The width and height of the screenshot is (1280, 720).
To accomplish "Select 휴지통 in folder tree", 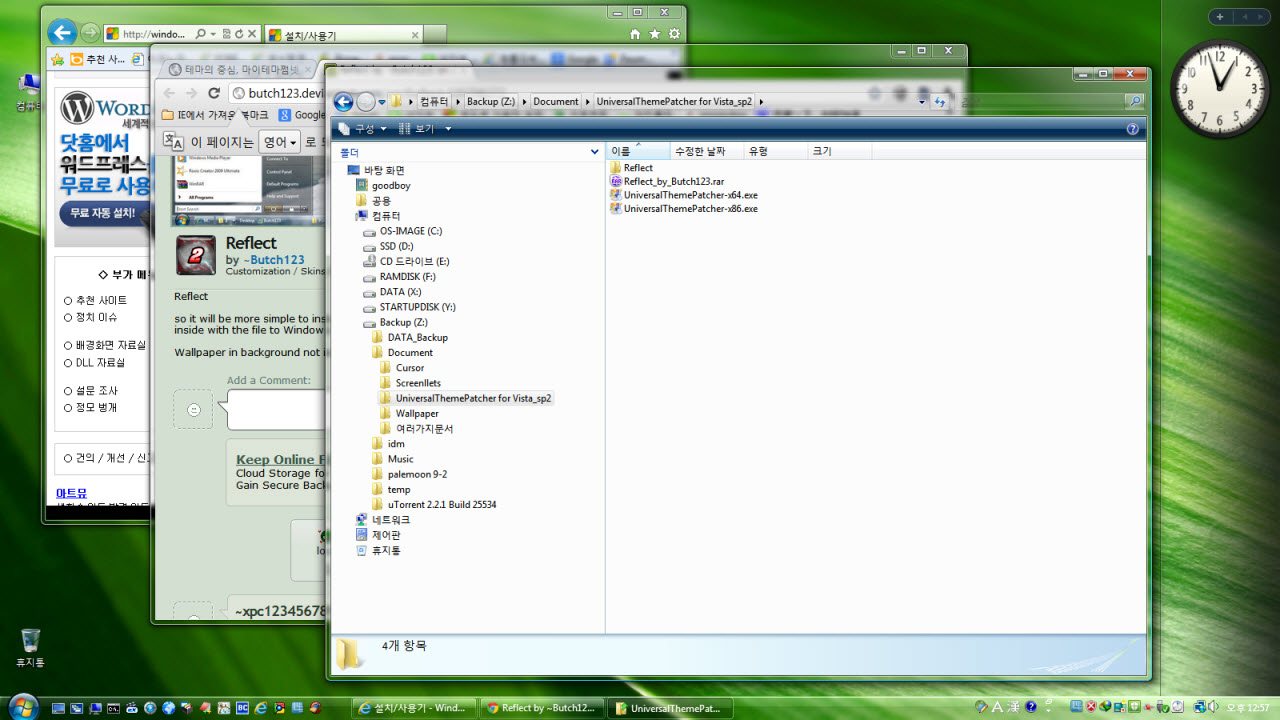I will 378,550.
